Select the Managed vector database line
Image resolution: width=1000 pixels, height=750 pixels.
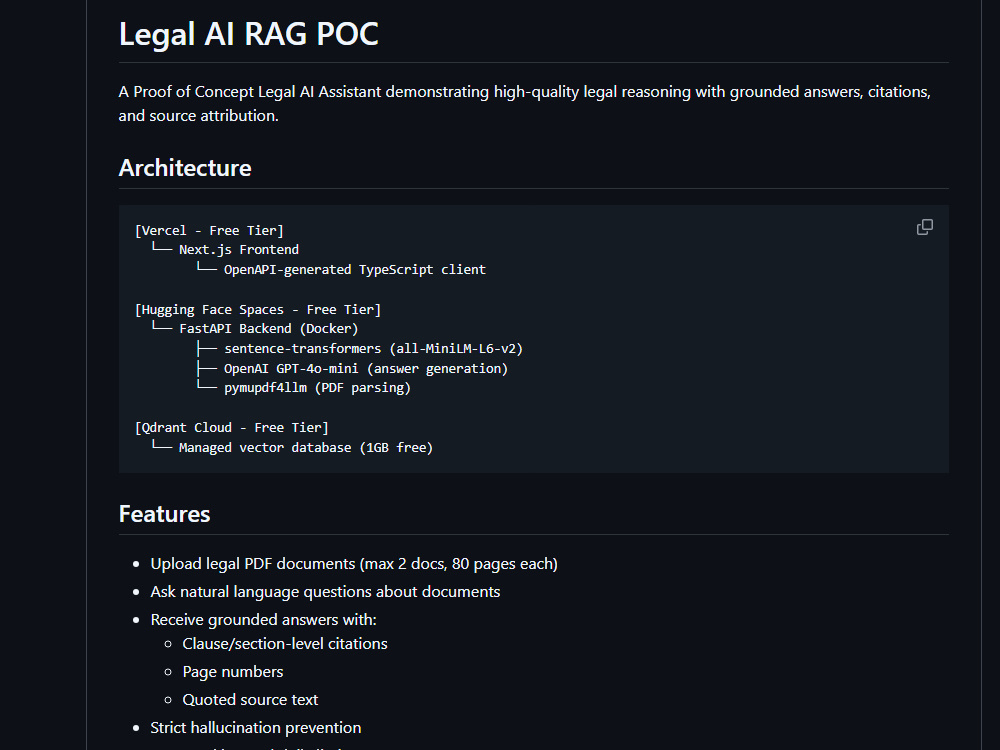coord(305,447)
